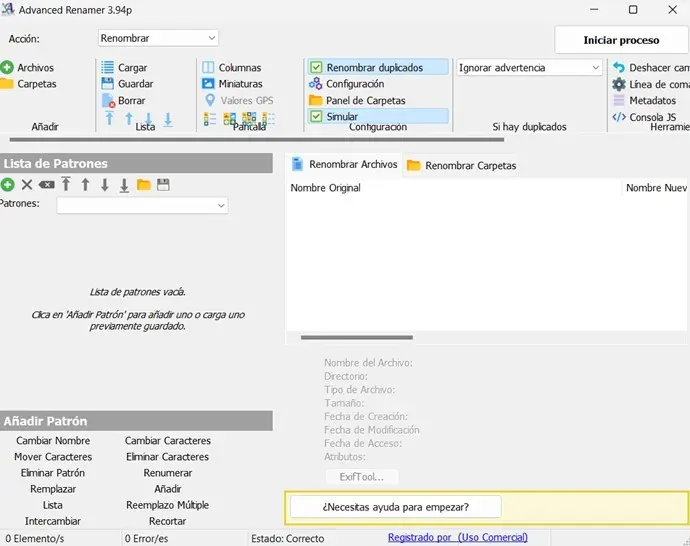Screen dimensions: 690x546
Task: Choose Lista under Añadir Patrón
Action: 53,505
